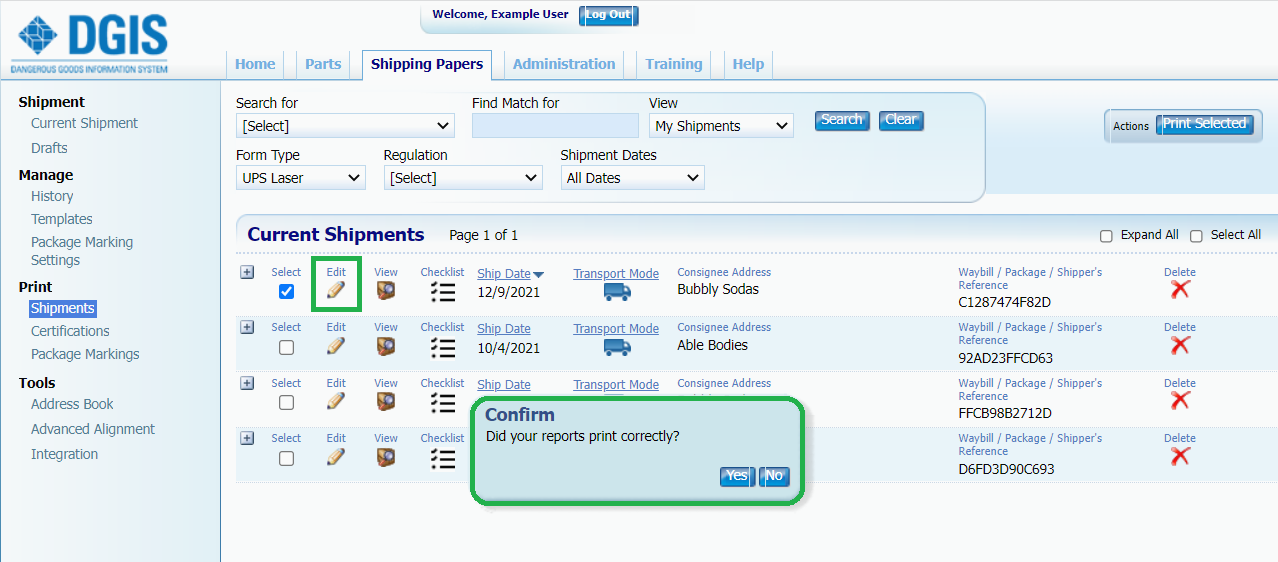This screenshot has height=562, width=1278.
Task: Enable the Expand All checkbox
Action: point(1106,236)
